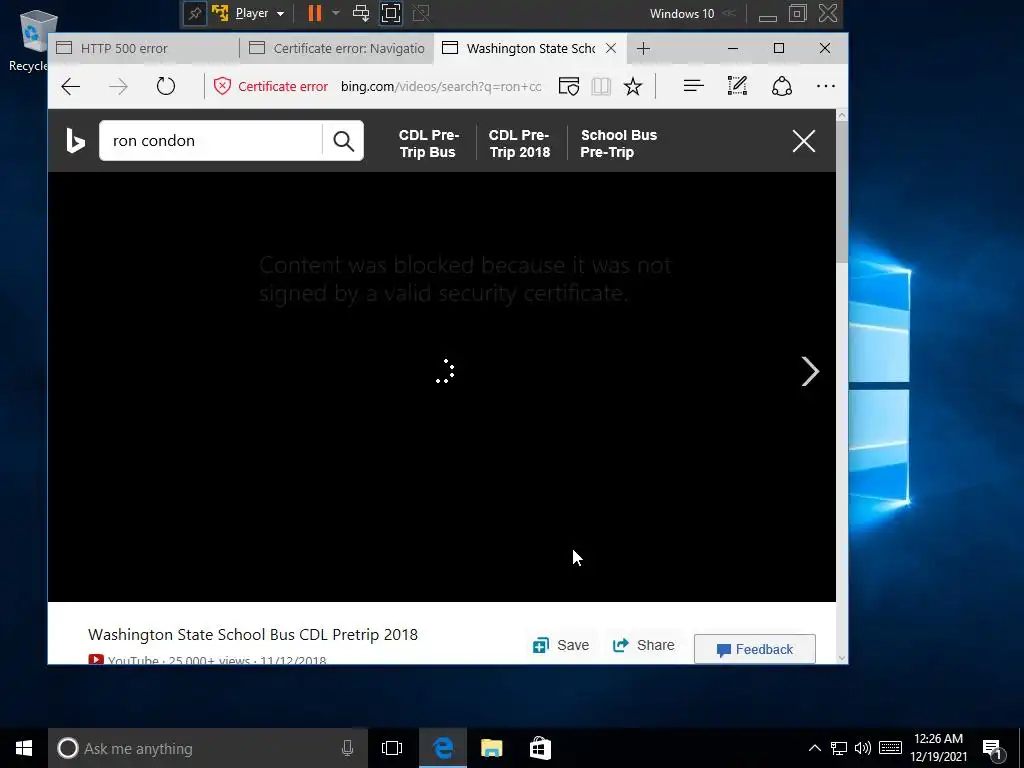Click the Bing logo
This screenshot has width=1024, height=768.
pyautogui.click(x=76, y=141)
